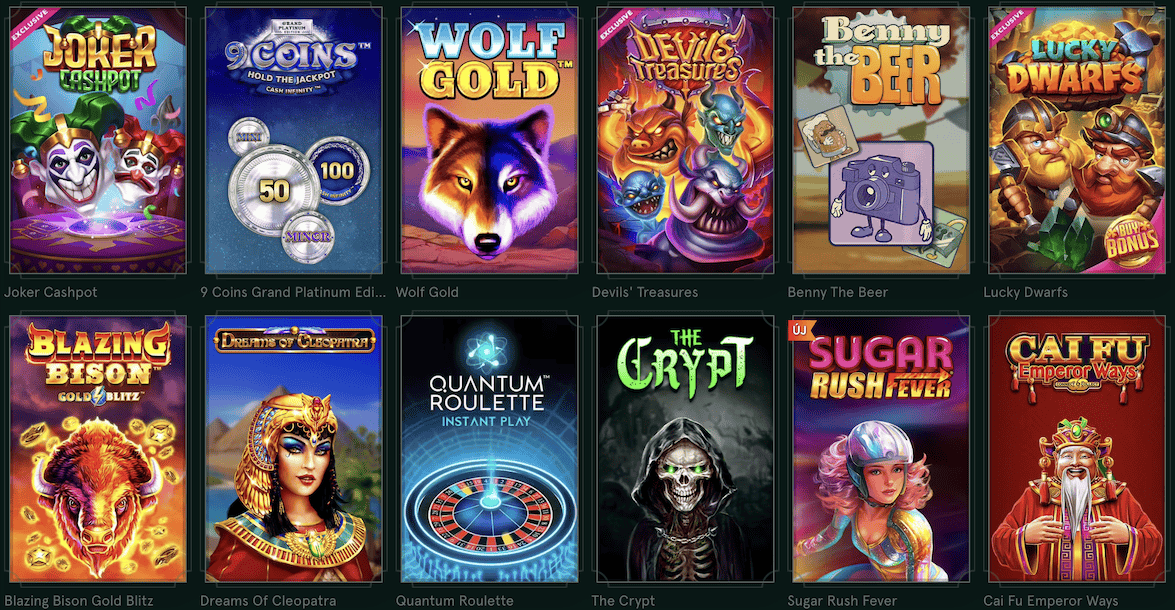Image resolution: width=1175 pixels, height=610 pixels.
Task: Open the Joker Cashpot game thumbnail
Action: pos(97,140)
